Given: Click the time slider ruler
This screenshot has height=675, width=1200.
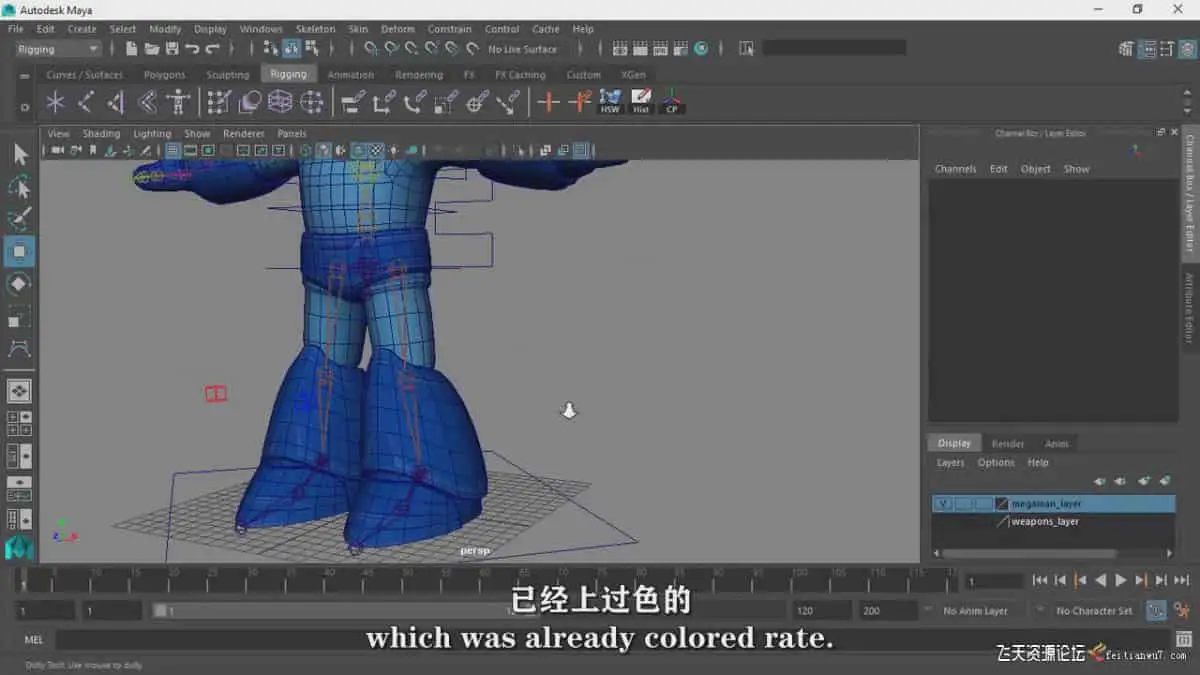Looking at the screenshot, I should point(488,579).
